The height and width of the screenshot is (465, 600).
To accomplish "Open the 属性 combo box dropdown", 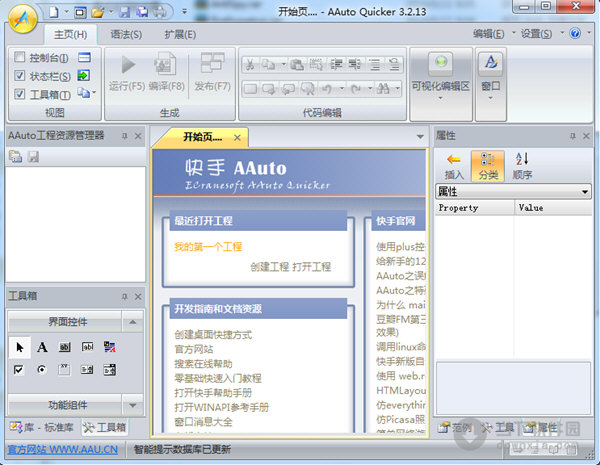I will click(x=585, y=191).
